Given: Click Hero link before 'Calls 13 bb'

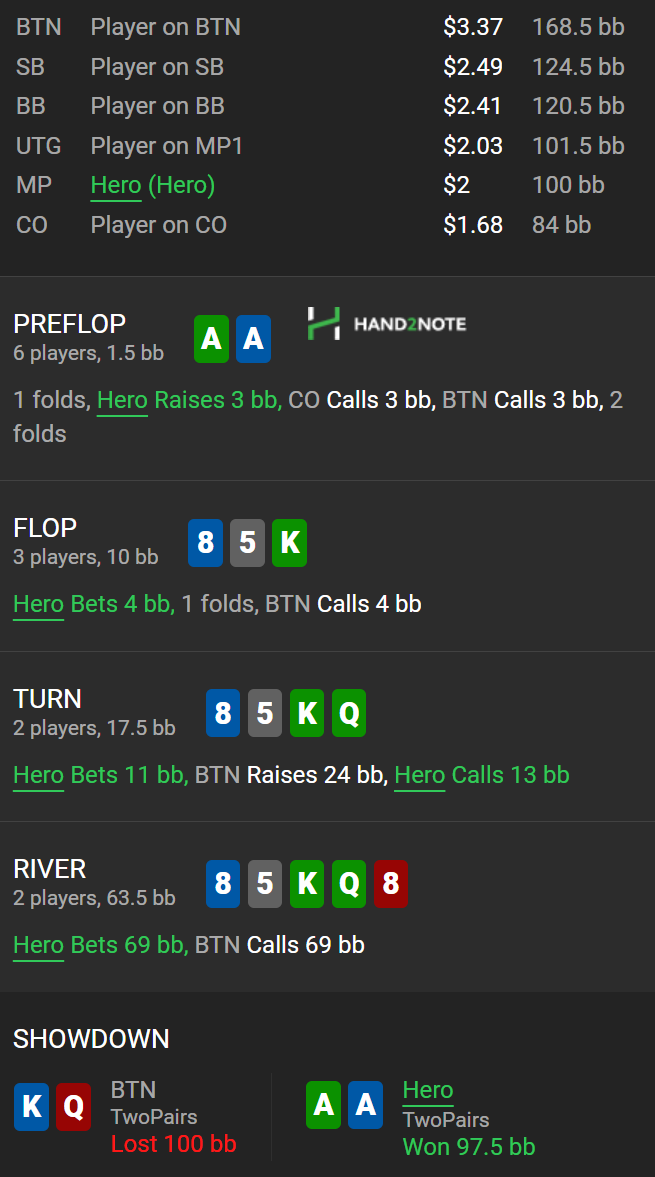Looking at the screenshot, I should [419, 775].
